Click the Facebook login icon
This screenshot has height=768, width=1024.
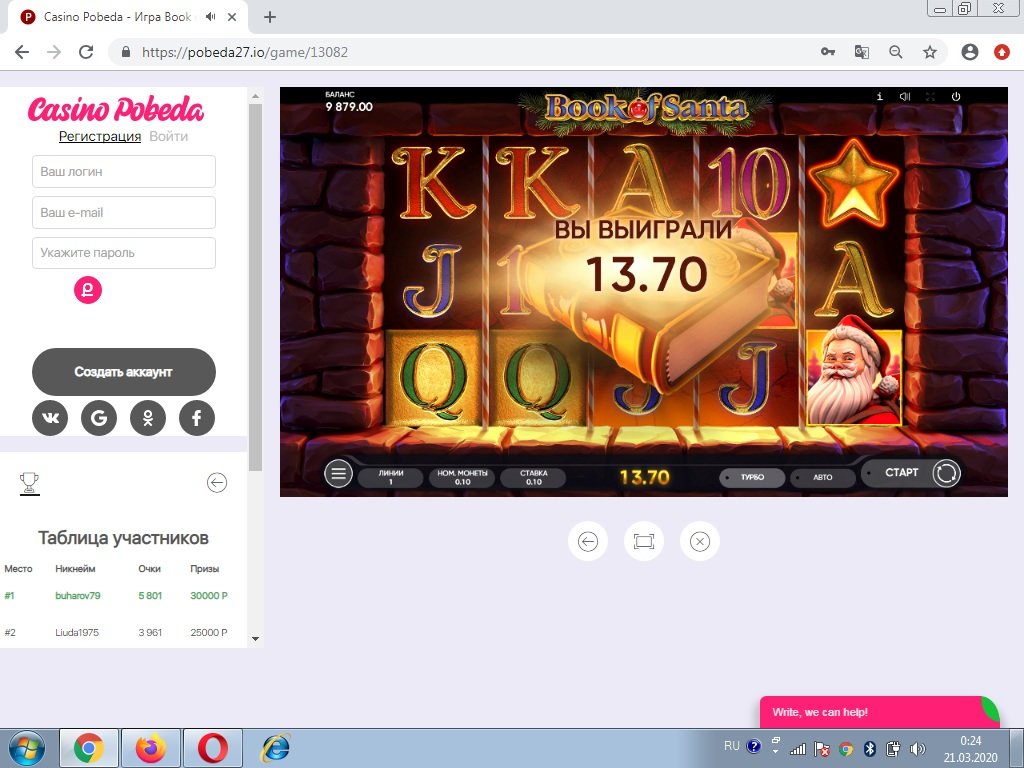pos(197,418)
